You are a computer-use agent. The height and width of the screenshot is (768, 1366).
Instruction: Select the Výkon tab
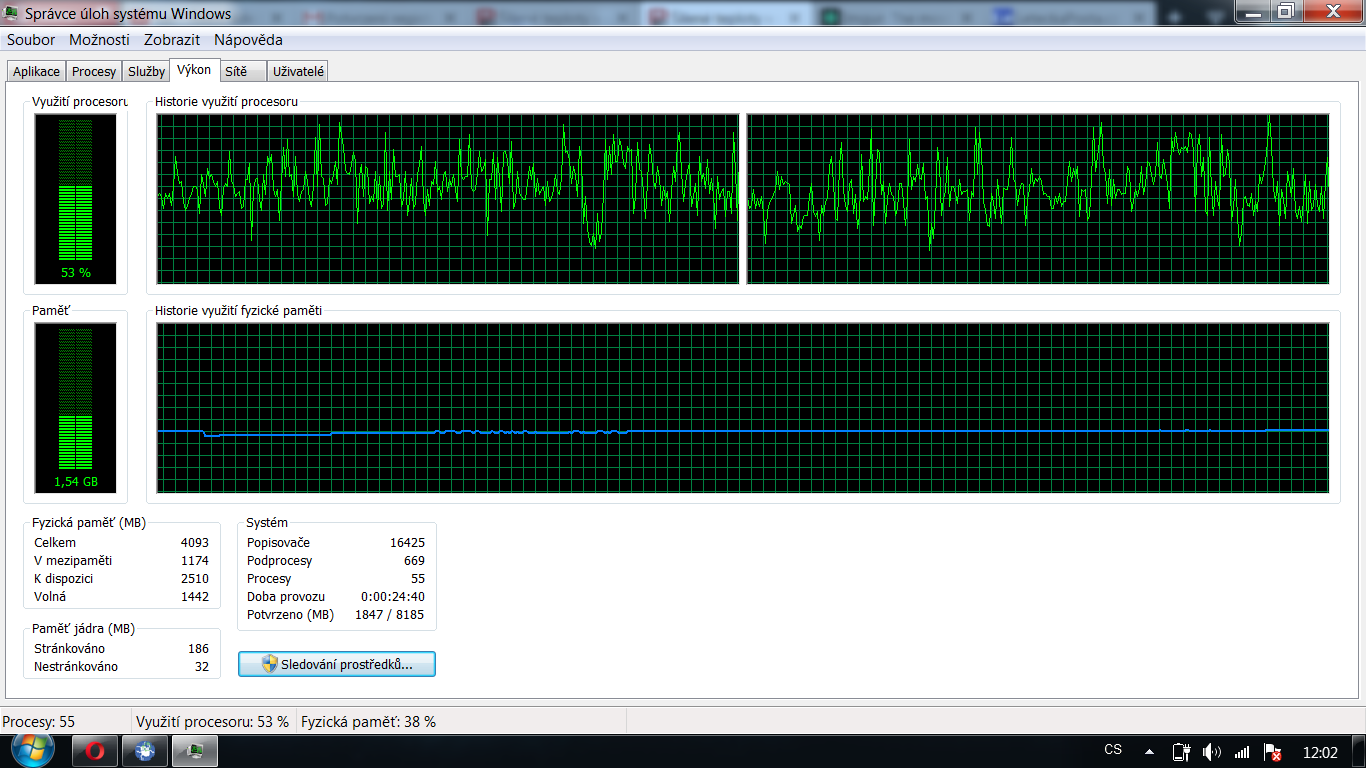point(194,70)
